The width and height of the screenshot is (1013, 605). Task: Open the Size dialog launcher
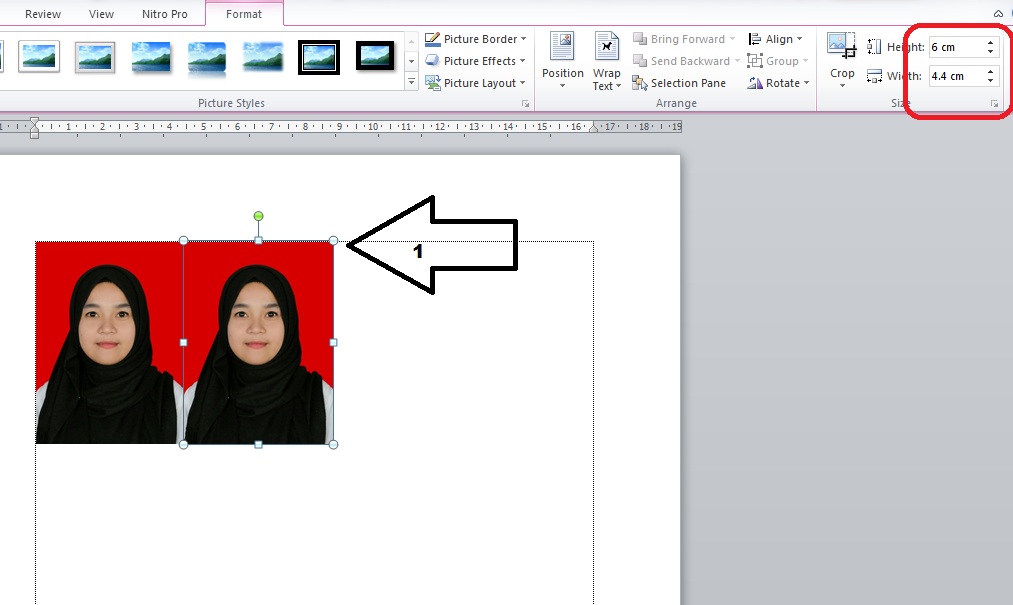click(994, 103)
